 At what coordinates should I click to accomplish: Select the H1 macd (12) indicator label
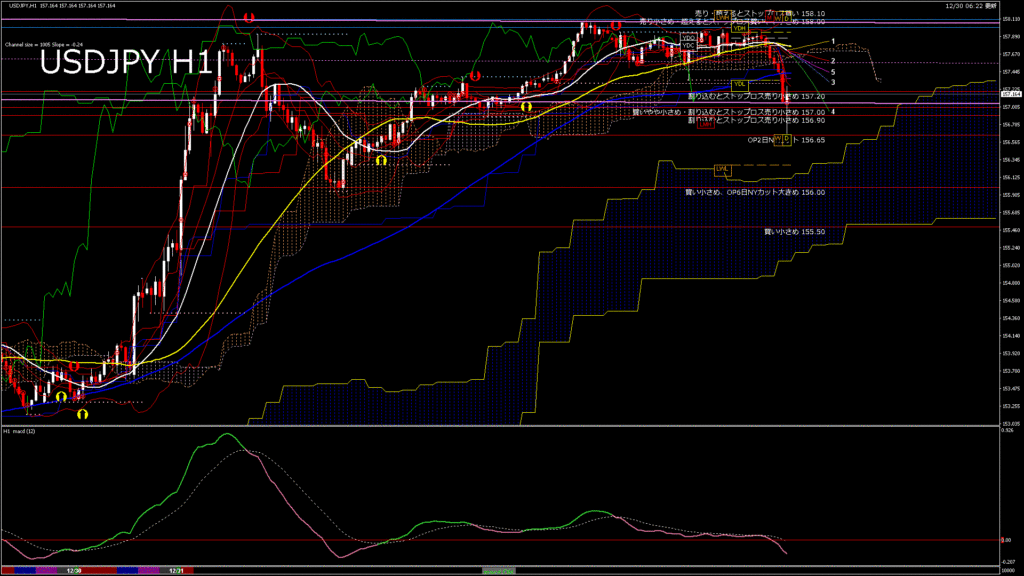tap(20, 431)
